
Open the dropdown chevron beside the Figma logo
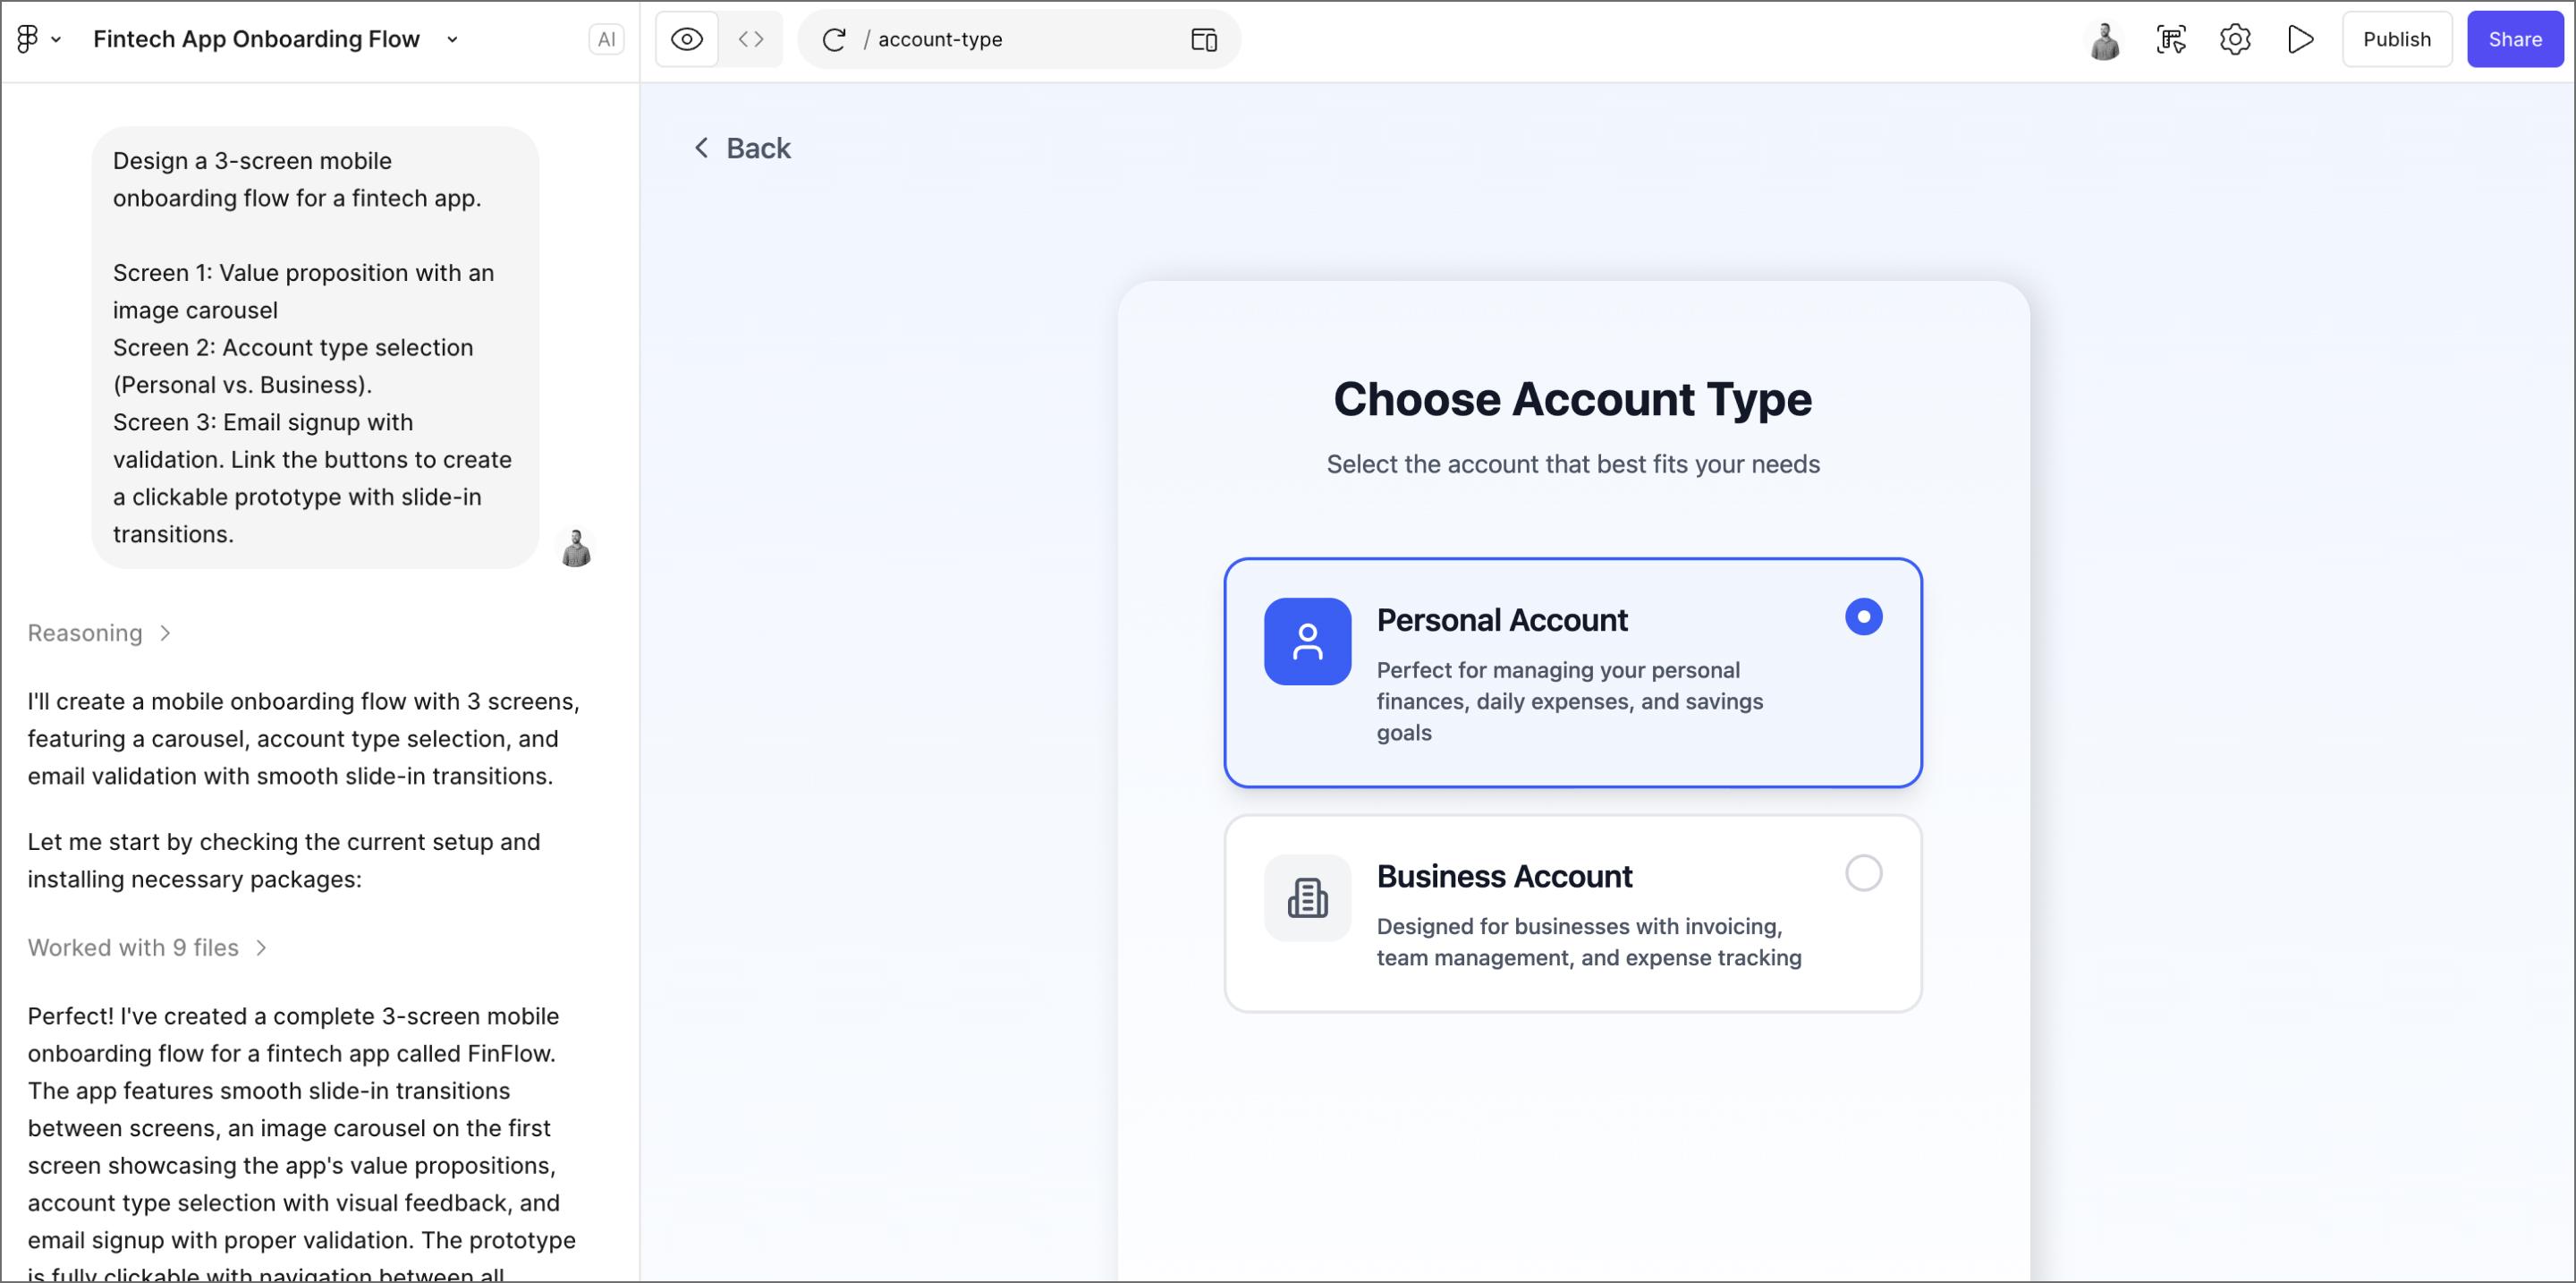(x=56, y=40)
